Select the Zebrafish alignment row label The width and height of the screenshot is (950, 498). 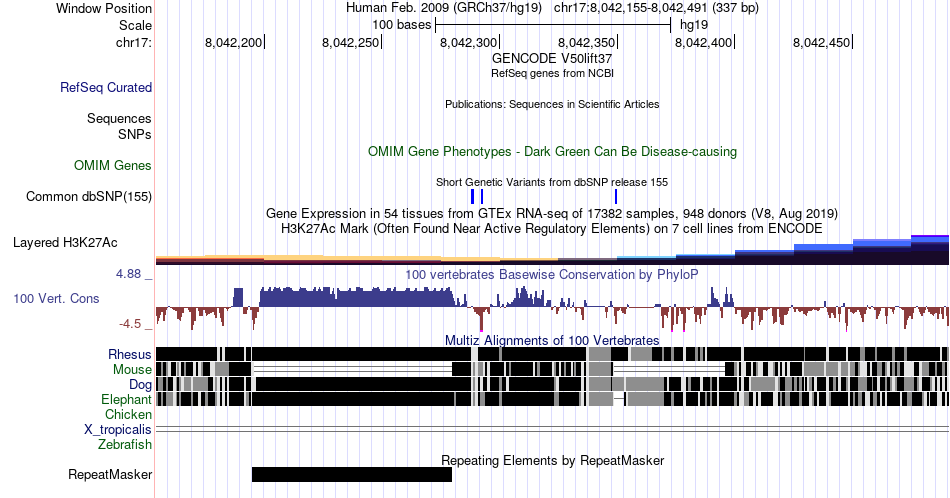tap(125, 444)
